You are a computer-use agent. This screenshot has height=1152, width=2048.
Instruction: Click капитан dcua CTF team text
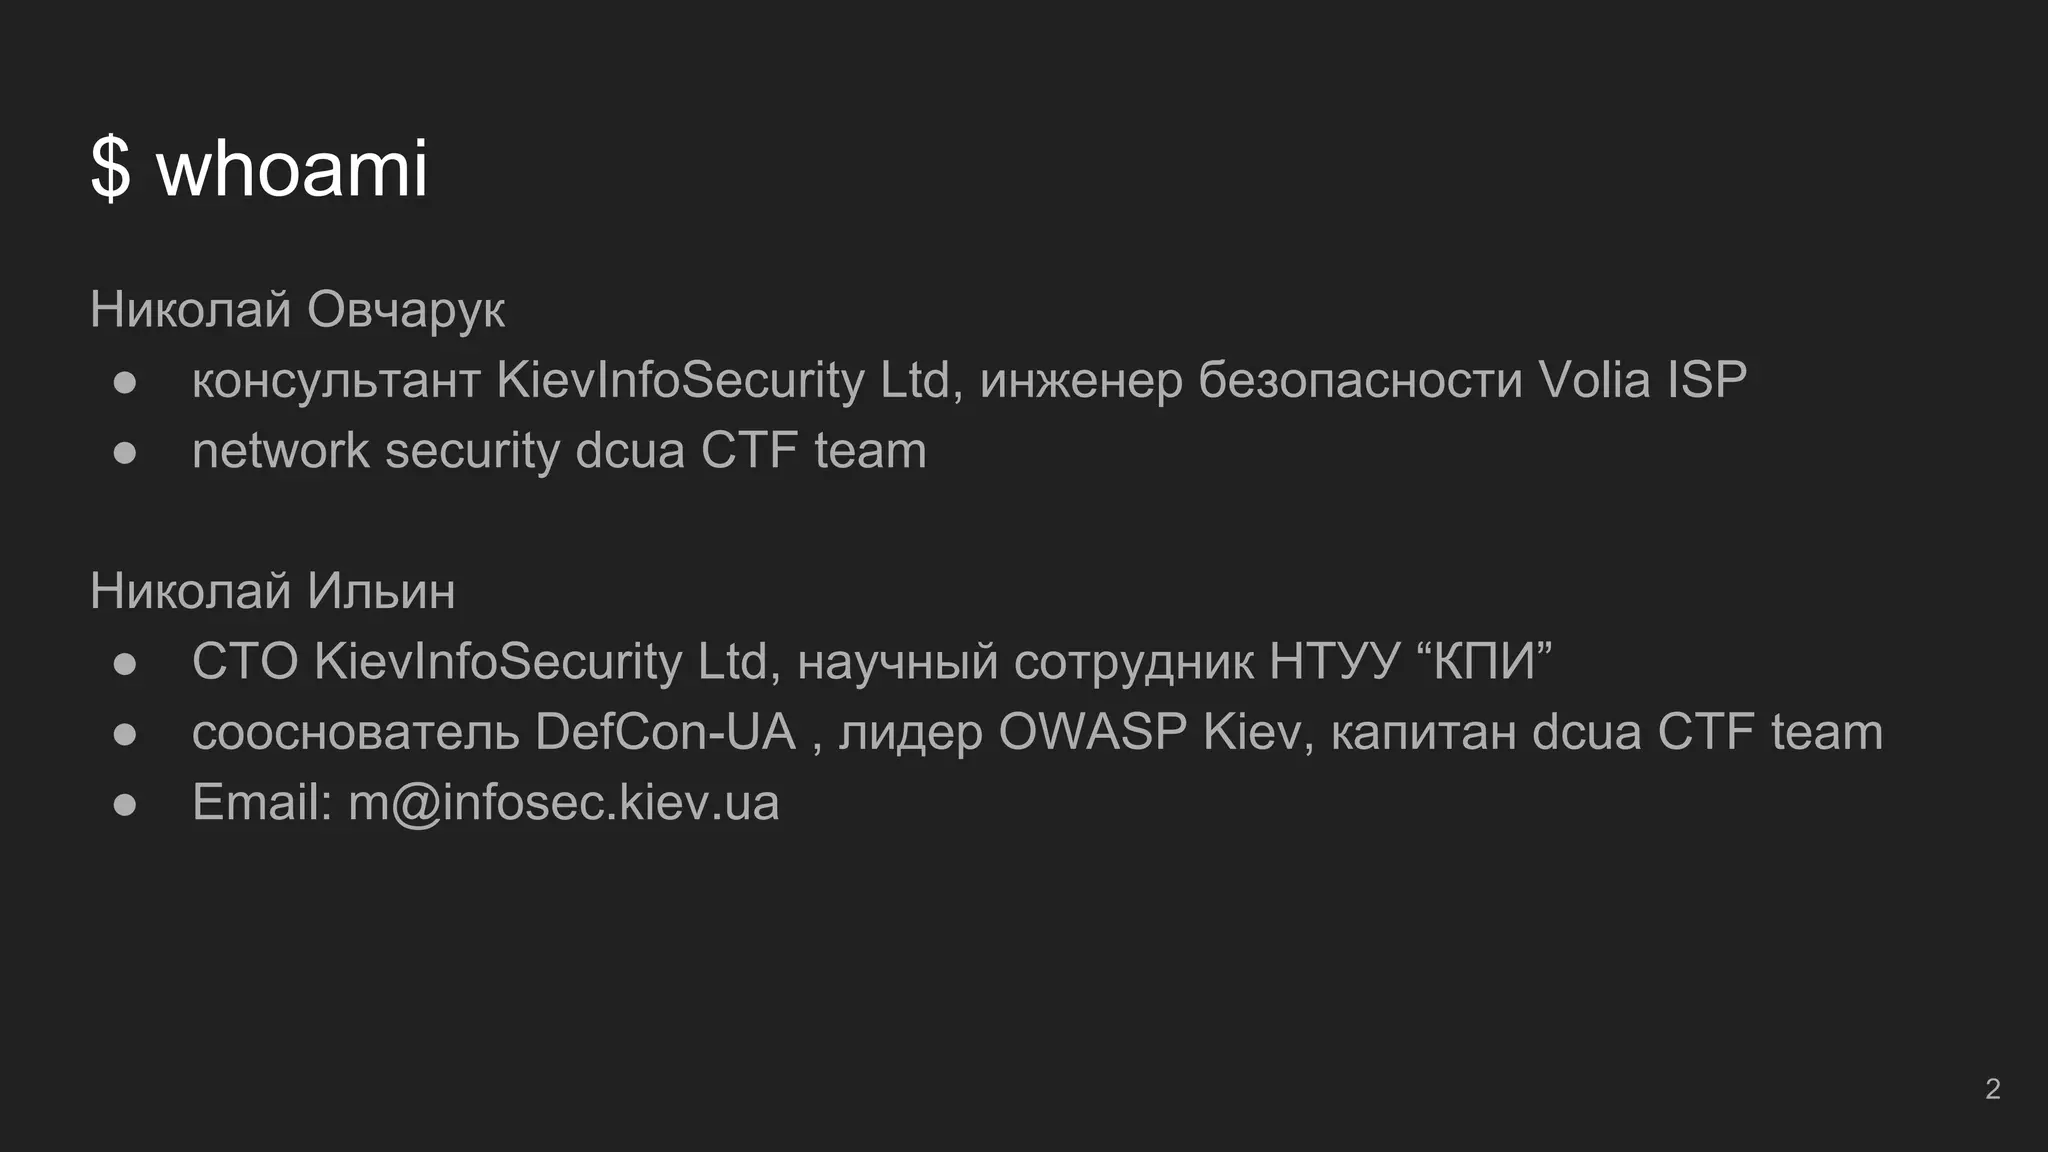pos(1607,732)
